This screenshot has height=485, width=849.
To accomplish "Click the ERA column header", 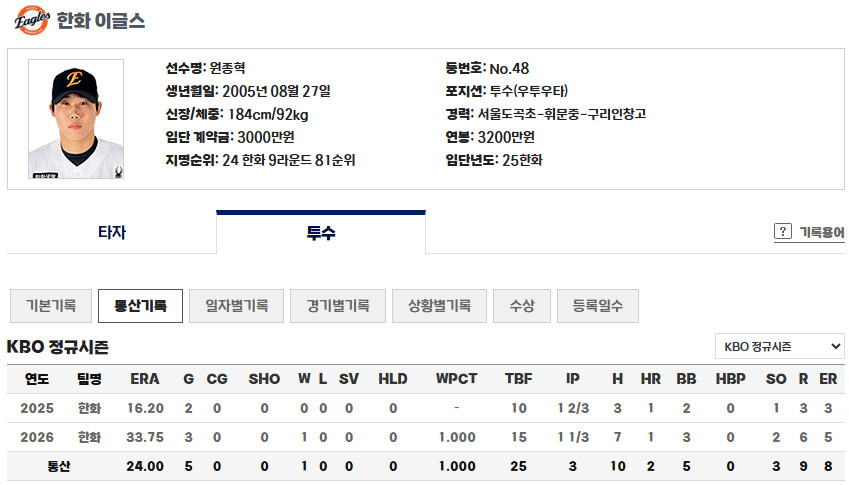I will 145,379.
